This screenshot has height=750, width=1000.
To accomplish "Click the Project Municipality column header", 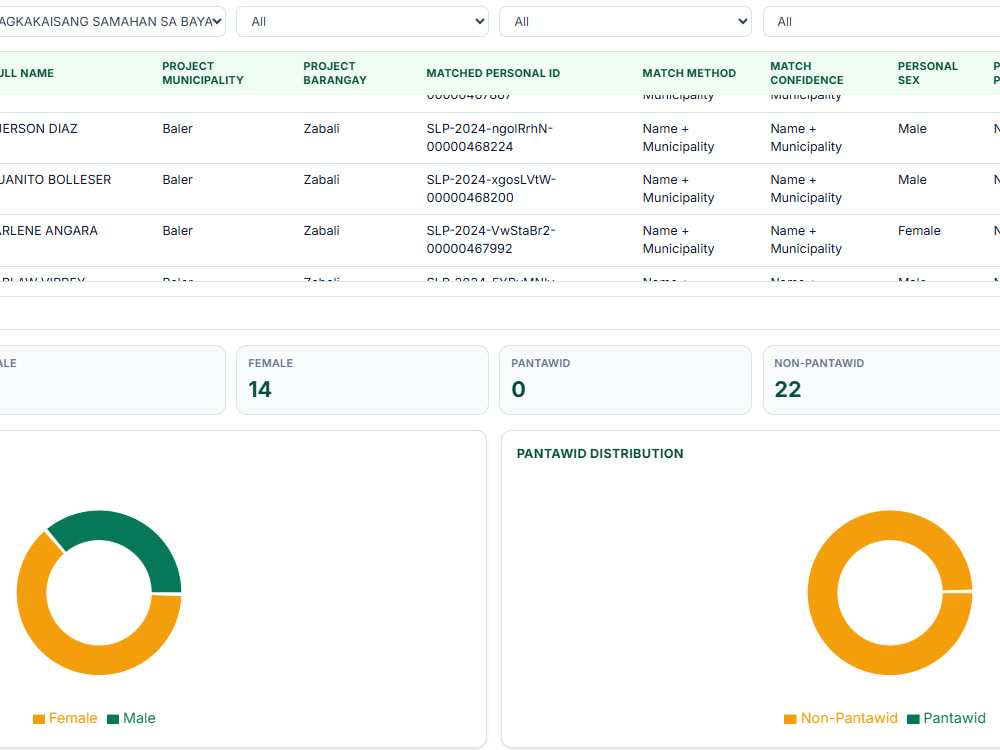I will (203, 73).
